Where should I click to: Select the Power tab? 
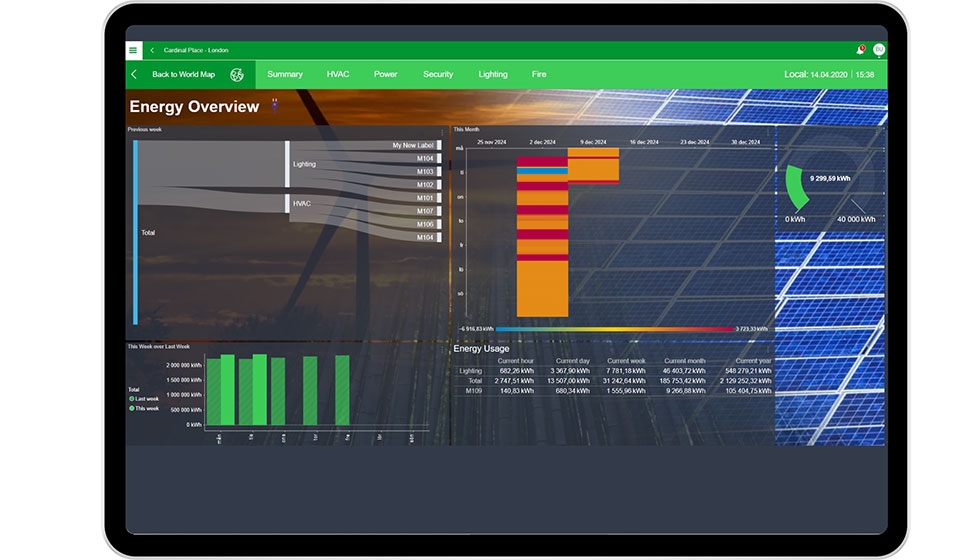pyautogui.click(x=385, y=75)
